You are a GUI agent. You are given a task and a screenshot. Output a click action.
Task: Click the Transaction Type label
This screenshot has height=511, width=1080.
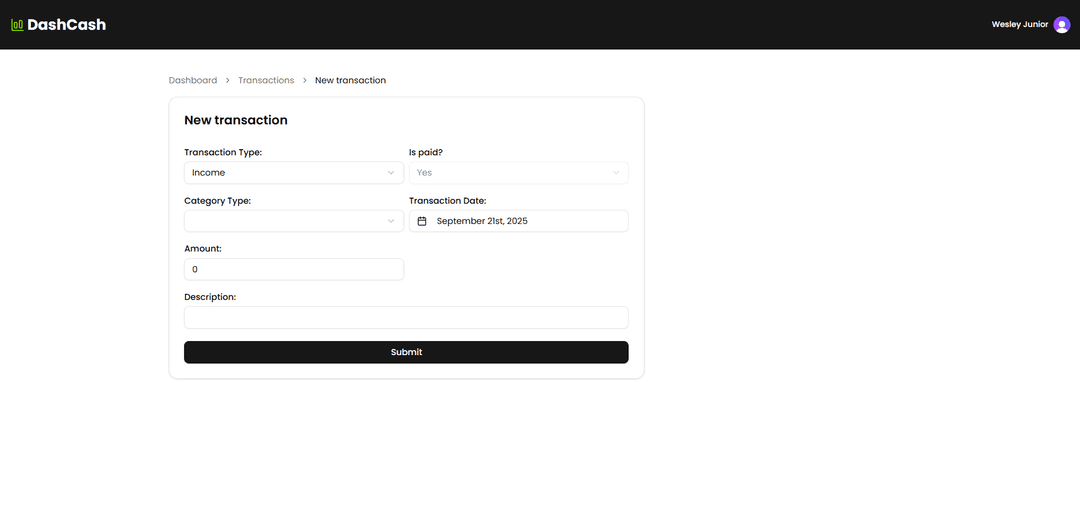(223, 153)
